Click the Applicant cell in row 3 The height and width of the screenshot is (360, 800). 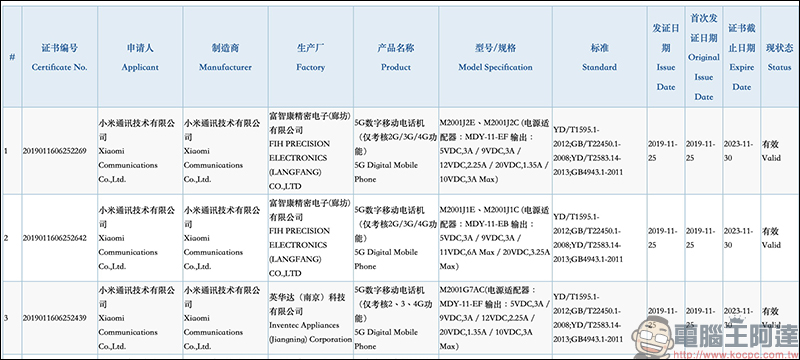pos(140,318)
